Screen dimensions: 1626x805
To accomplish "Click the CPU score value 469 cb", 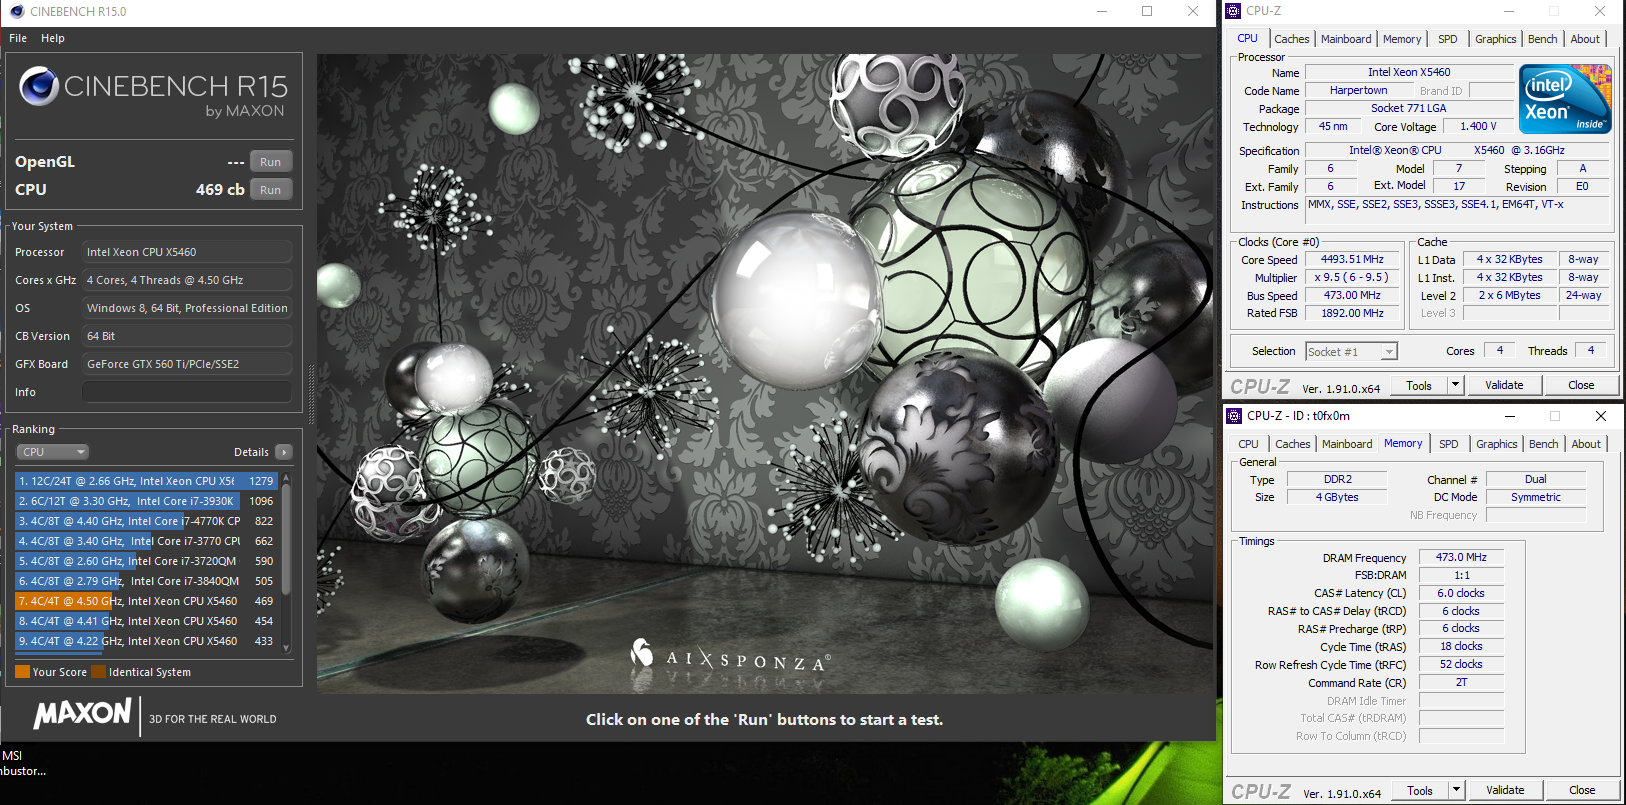I will (220, 190).
